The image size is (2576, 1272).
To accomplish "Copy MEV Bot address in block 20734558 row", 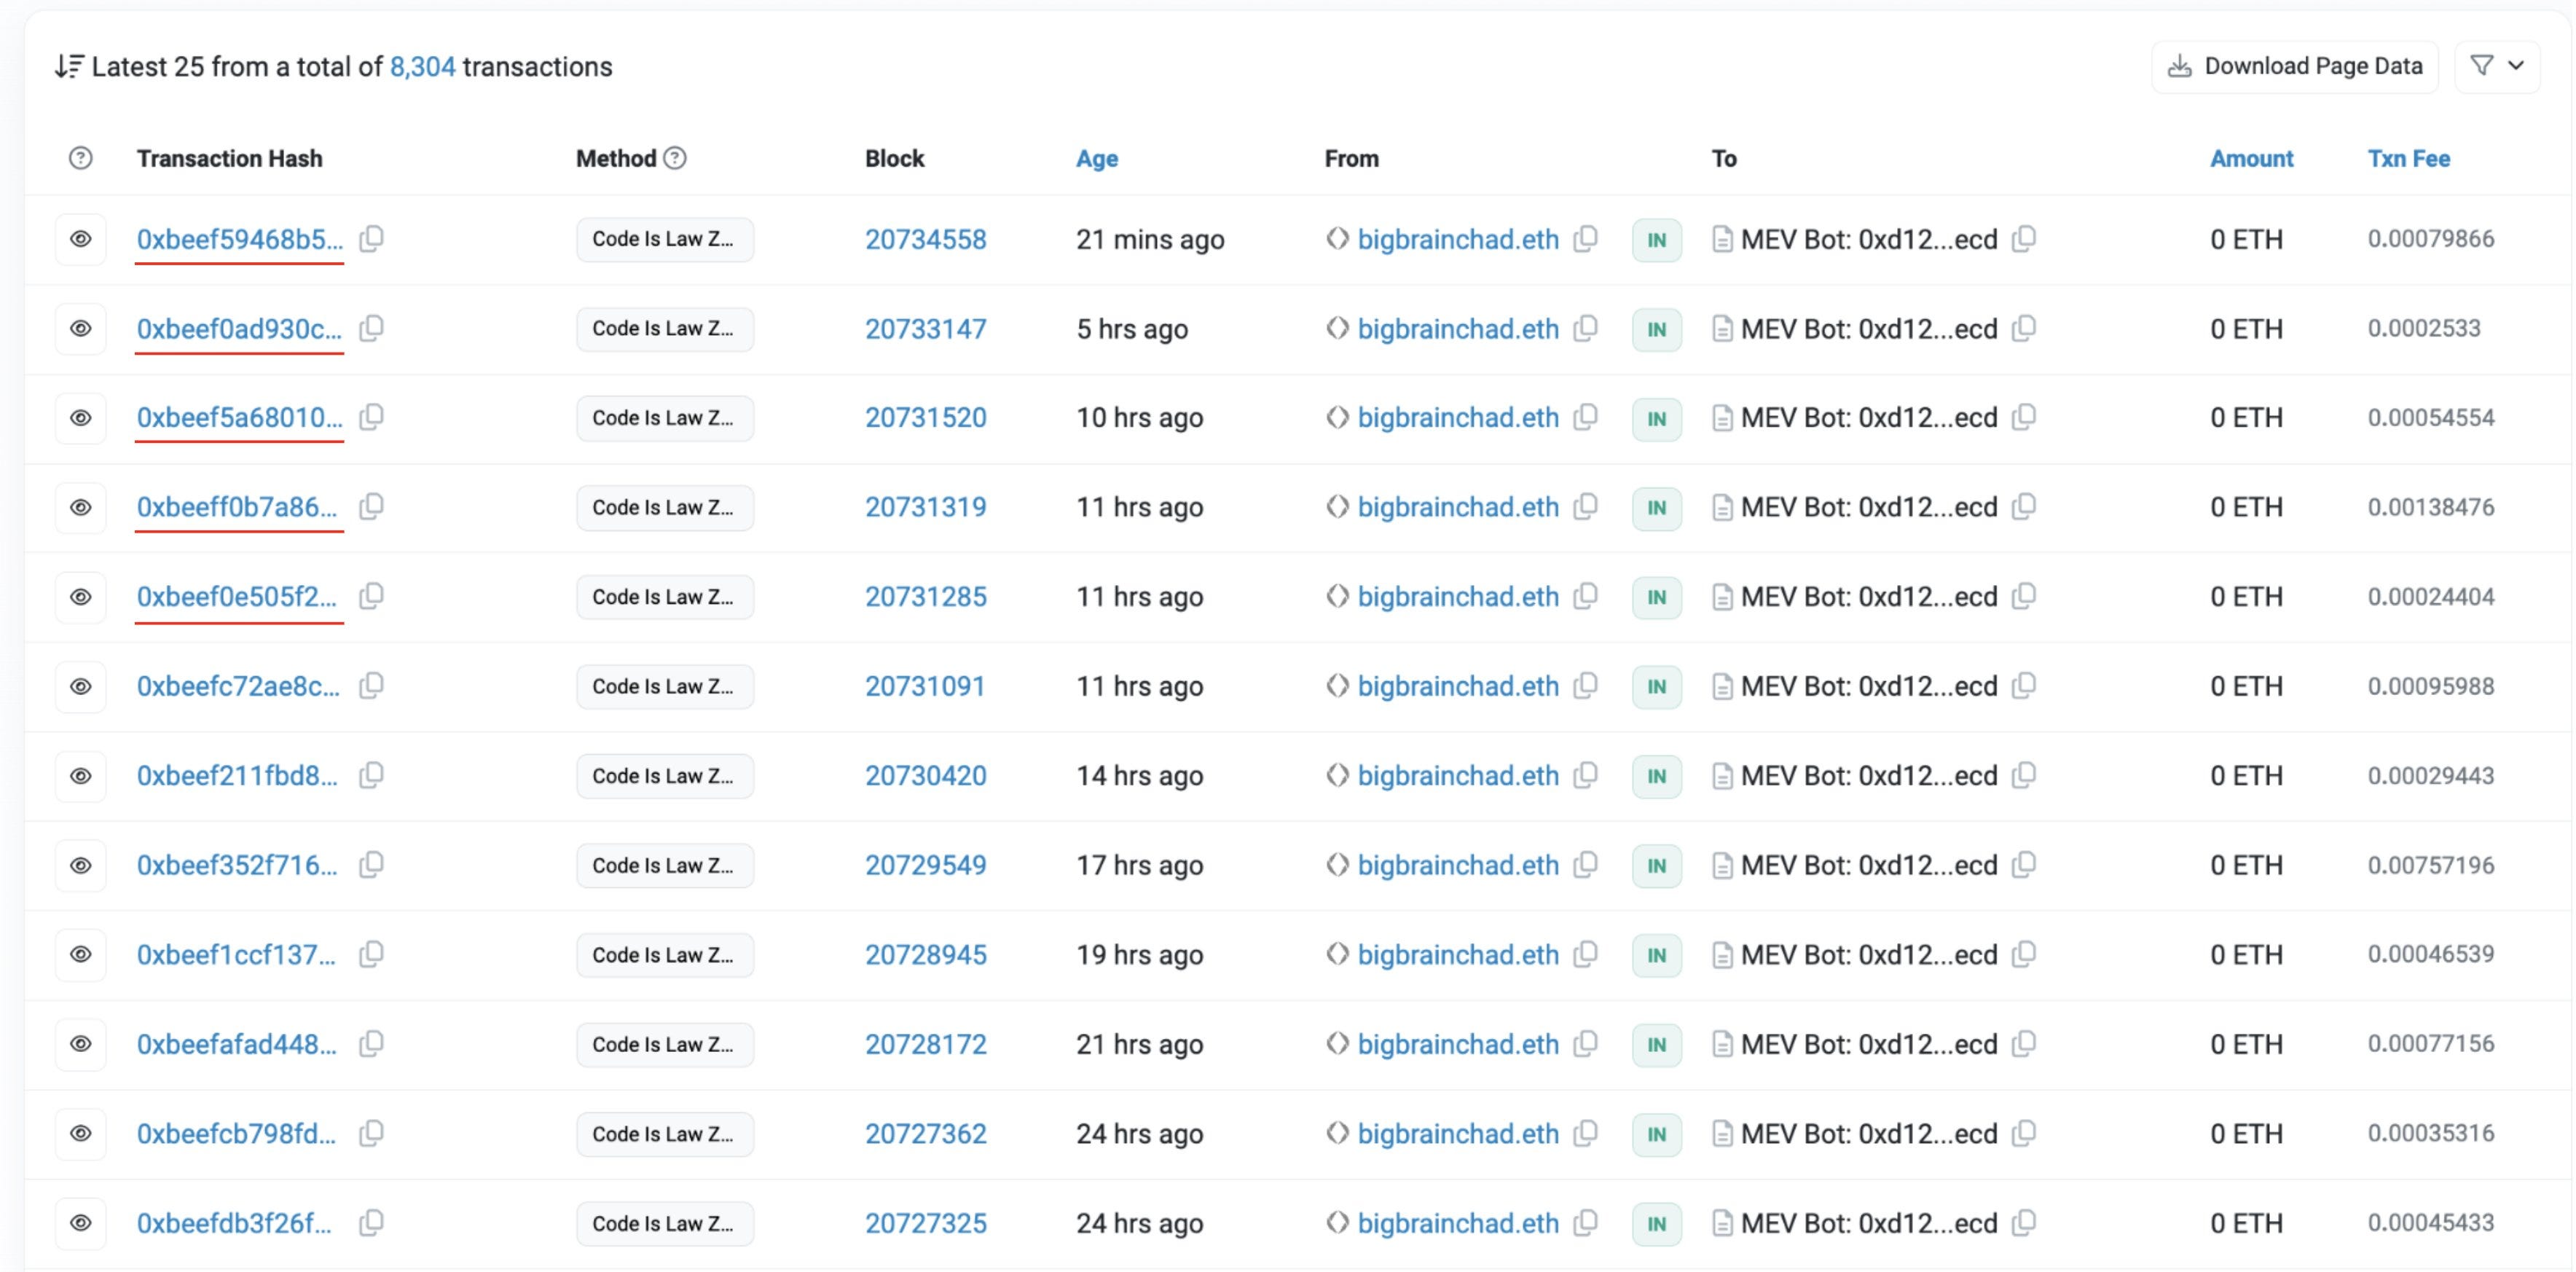I will coord(2023,239).
